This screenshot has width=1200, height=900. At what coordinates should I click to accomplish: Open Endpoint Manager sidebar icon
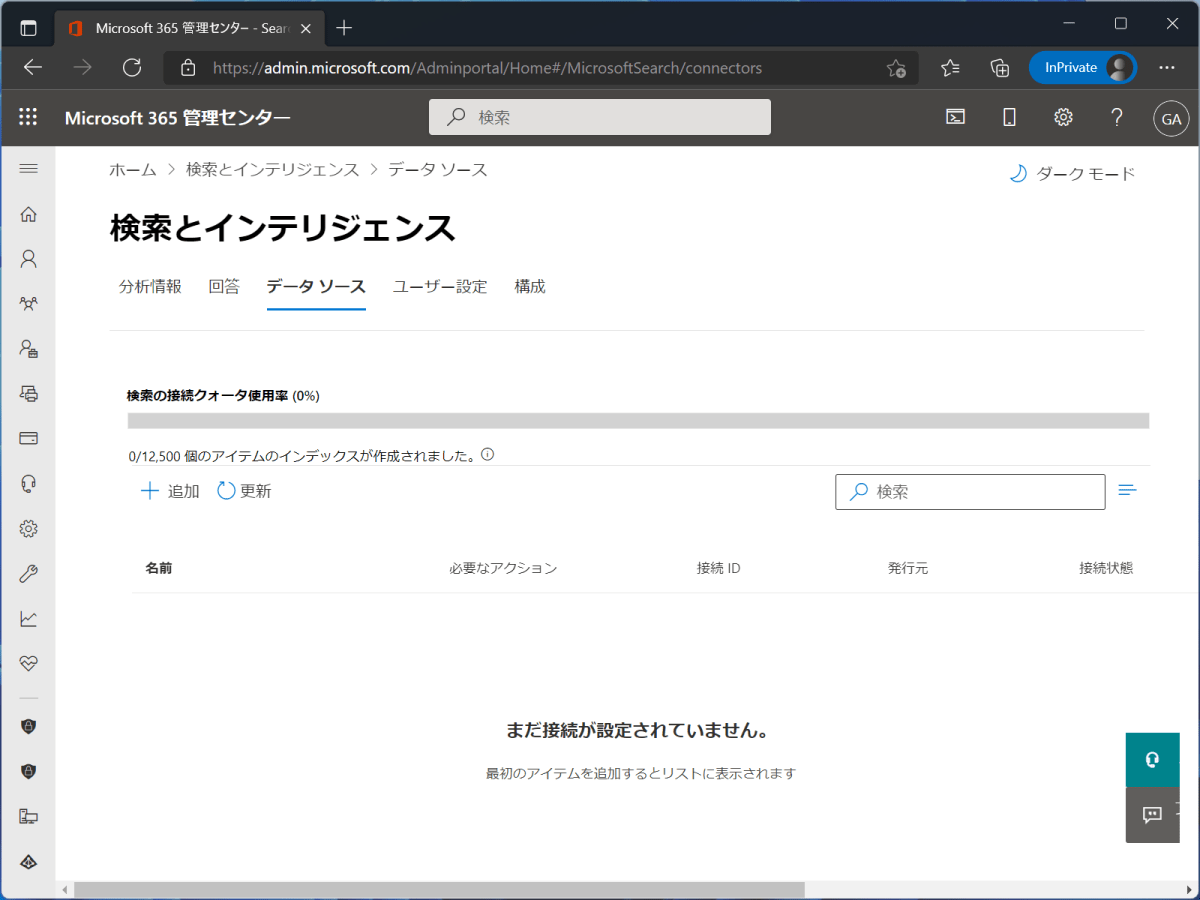tap(28, 816)
